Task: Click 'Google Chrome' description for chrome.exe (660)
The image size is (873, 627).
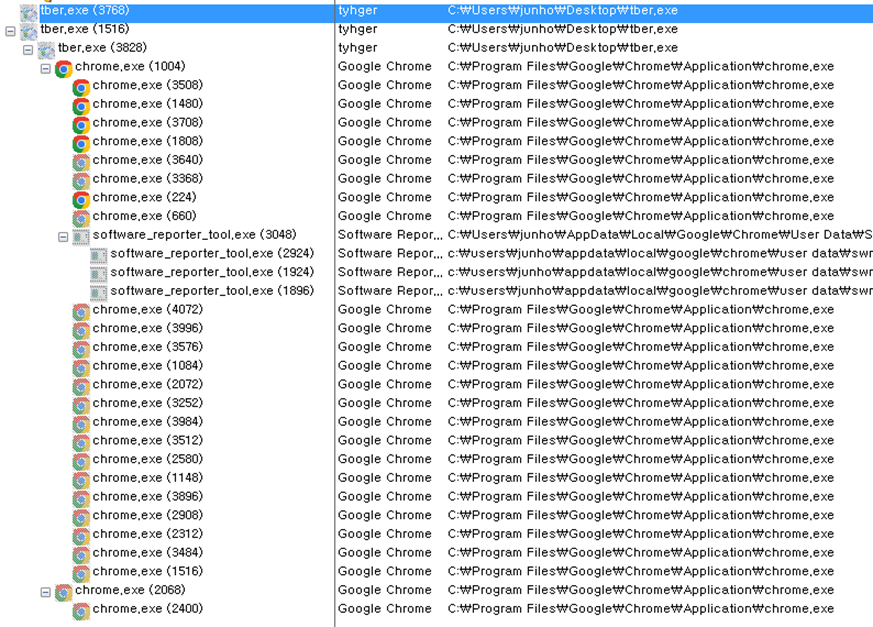Action: coord(385,216)
